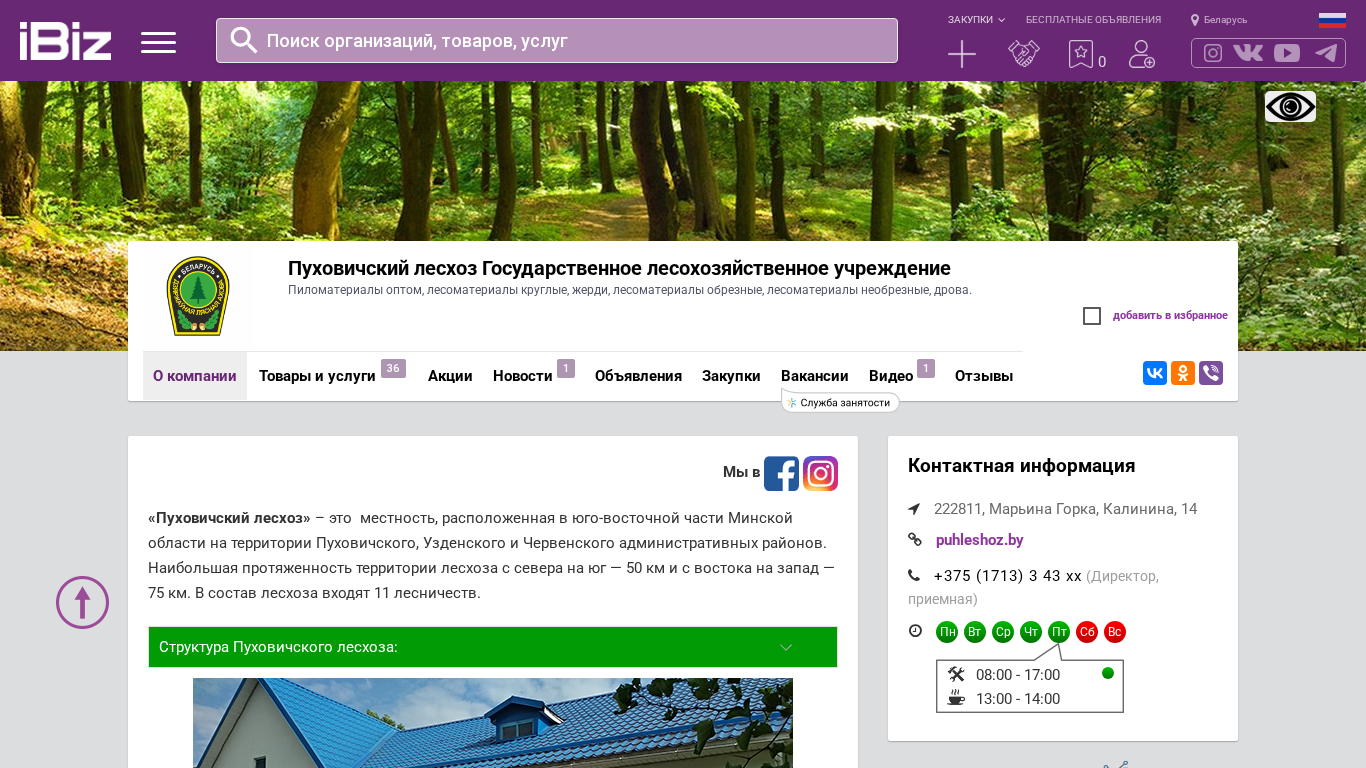Open the Беларусь region selector

coord(1219,20)
